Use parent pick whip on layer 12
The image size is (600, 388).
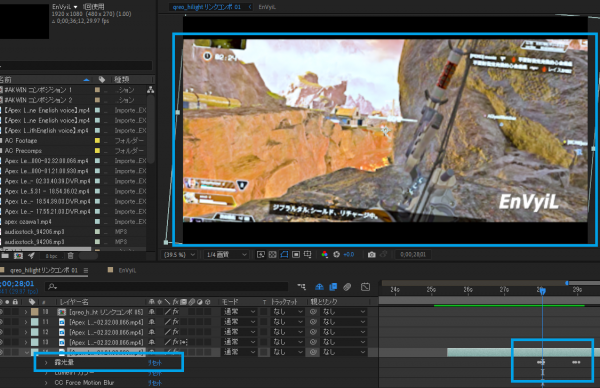(x=313, y=332)
